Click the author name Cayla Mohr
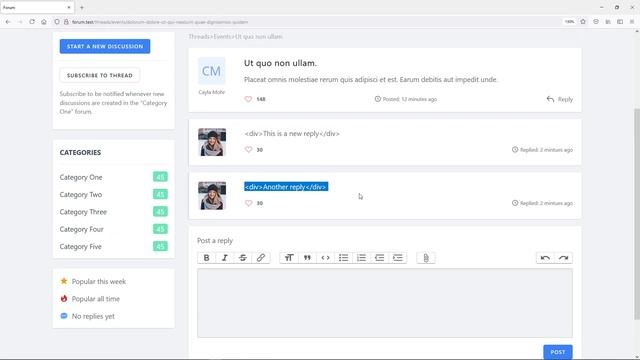Image resolution: width=640 pixels, height=360 pixels. (x=211, y=92)
